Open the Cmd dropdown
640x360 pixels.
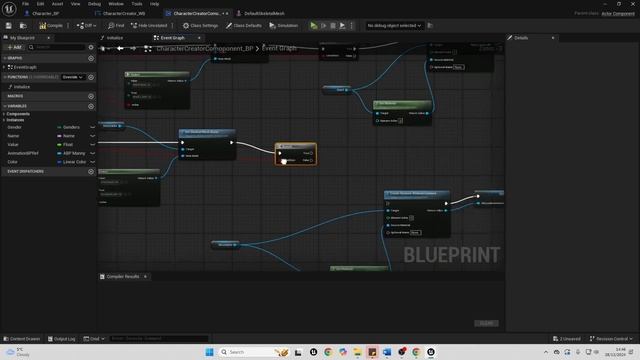coord(94,339)
